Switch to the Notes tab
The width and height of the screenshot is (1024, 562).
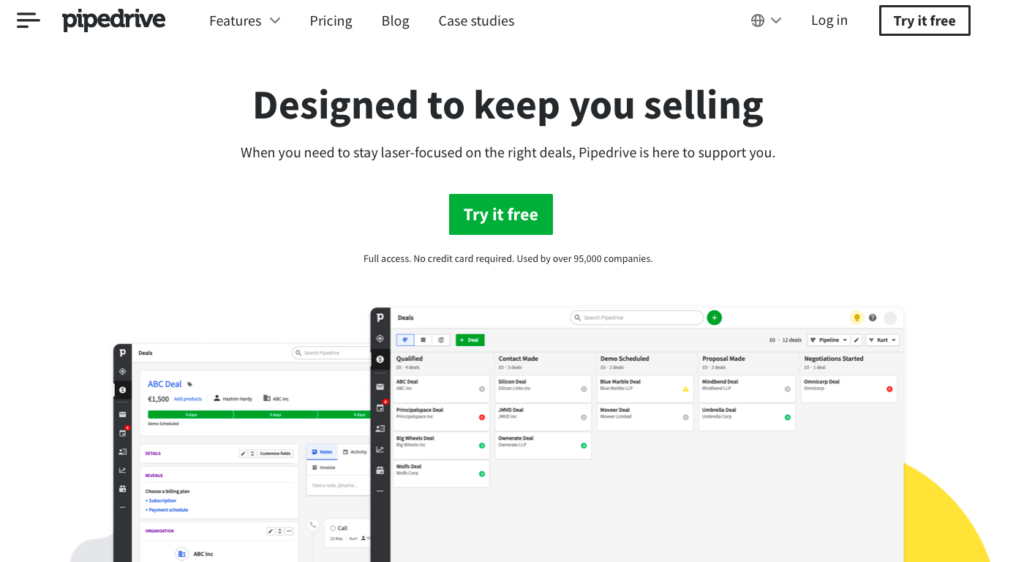[321, 452]
